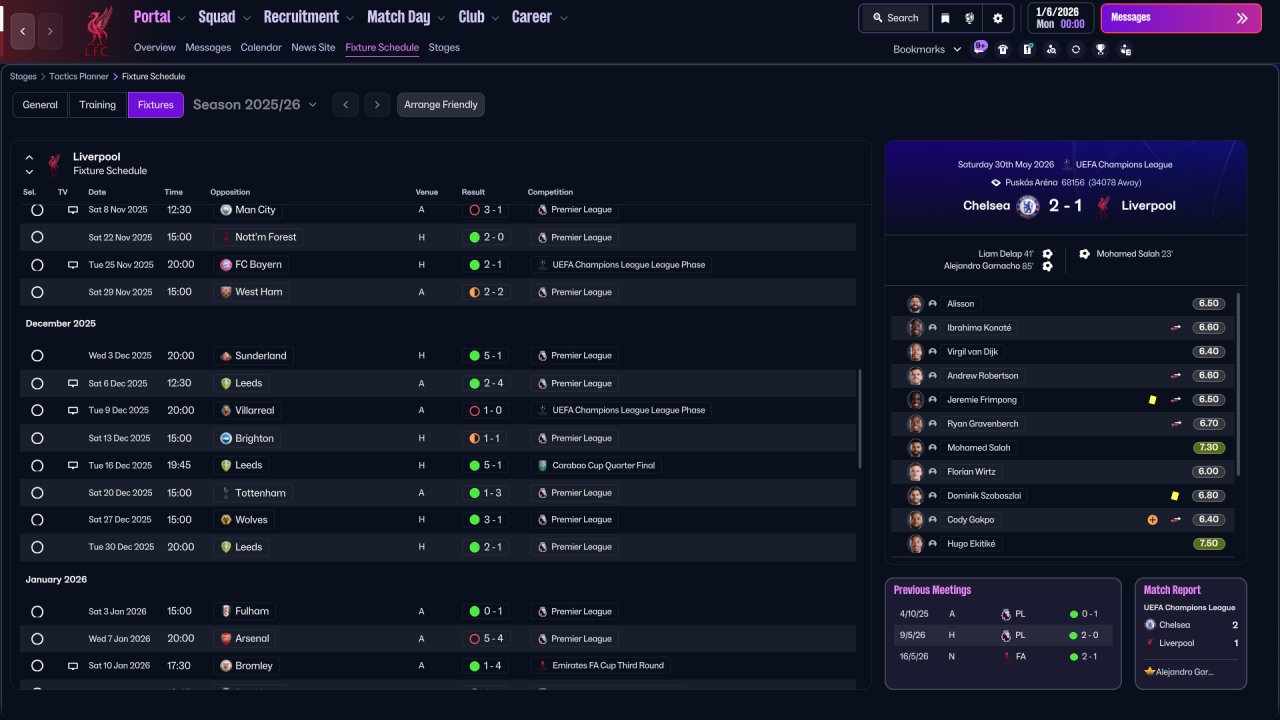The width and height of the screenshot is (1280, 720).
Task: Open the bookmark icon next to Search
Action: point(945,18)
